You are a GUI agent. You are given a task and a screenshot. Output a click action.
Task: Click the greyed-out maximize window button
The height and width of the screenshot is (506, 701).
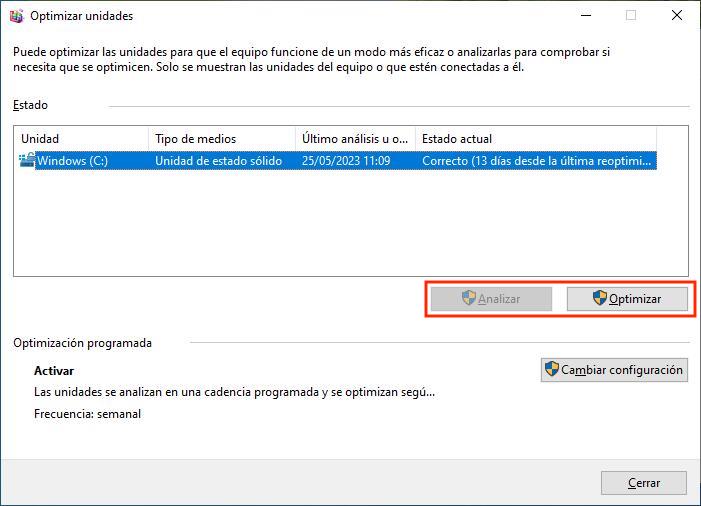pos(630,16)
